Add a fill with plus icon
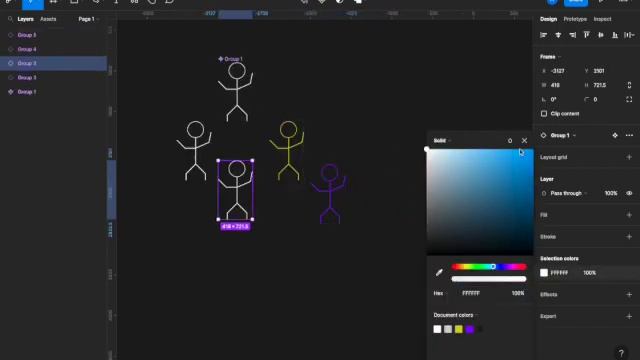The image size is (640, 360). tap(629, 215)
